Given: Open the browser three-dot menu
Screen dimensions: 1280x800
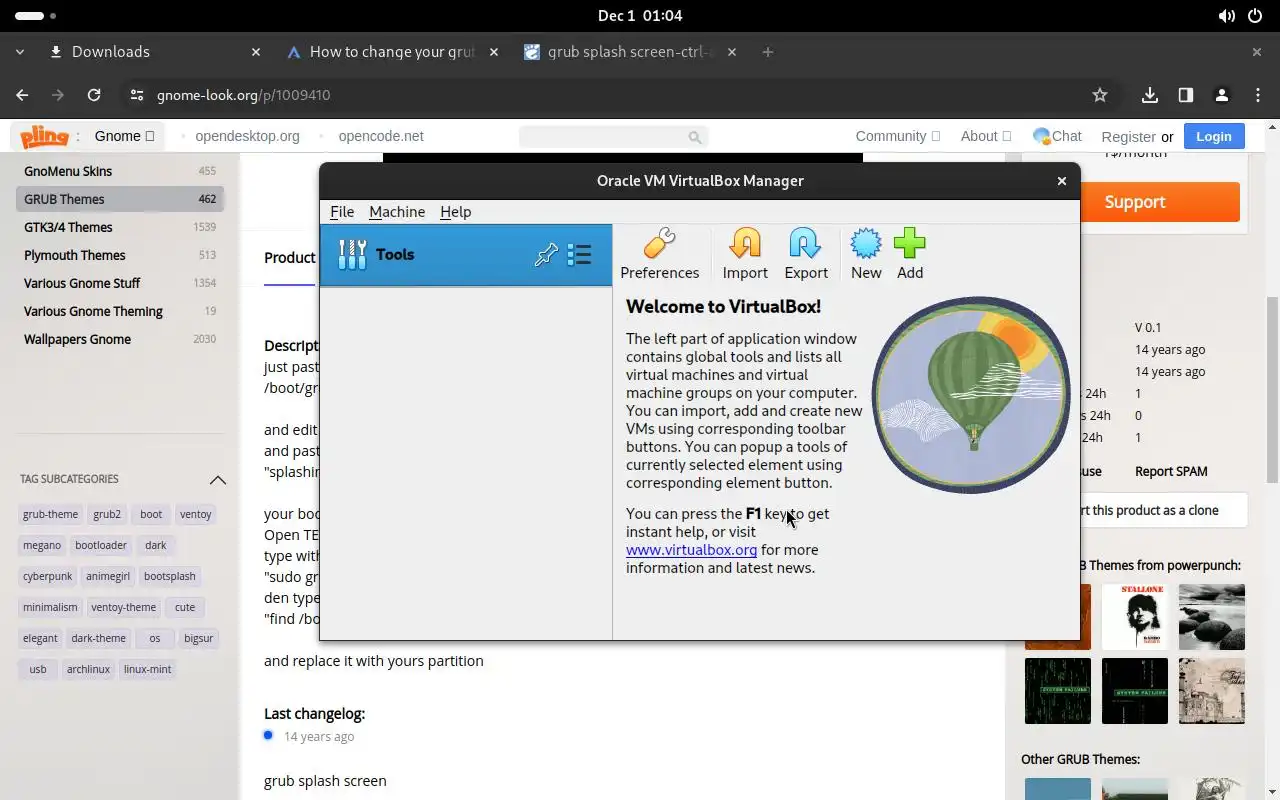Looking at the screenshot, I should coord(1257,95).
